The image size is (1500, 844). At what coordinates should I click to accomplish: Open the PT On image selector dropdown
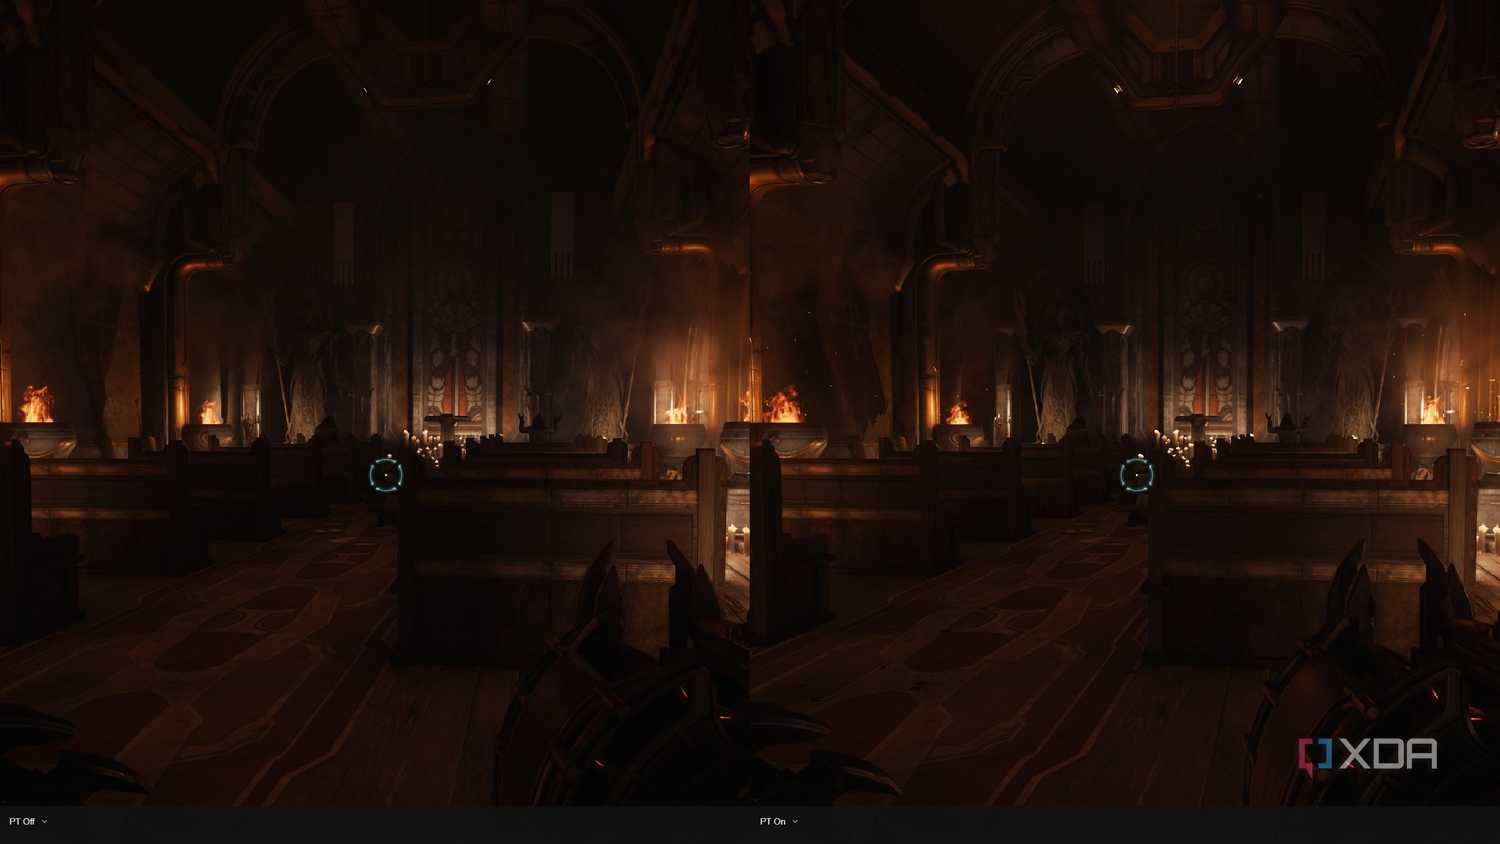coord(779,821)
